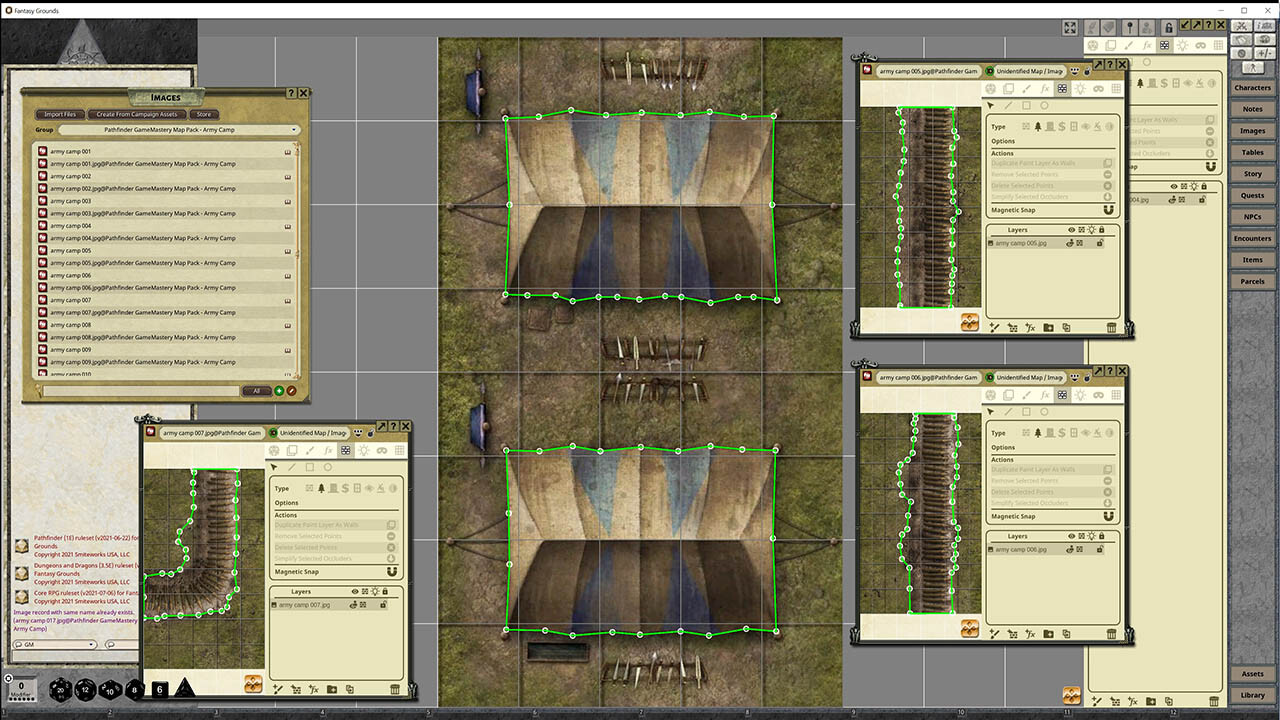
Task: Open the effects (fx) tool on the map toolbar
Action: click(1146, 45)
